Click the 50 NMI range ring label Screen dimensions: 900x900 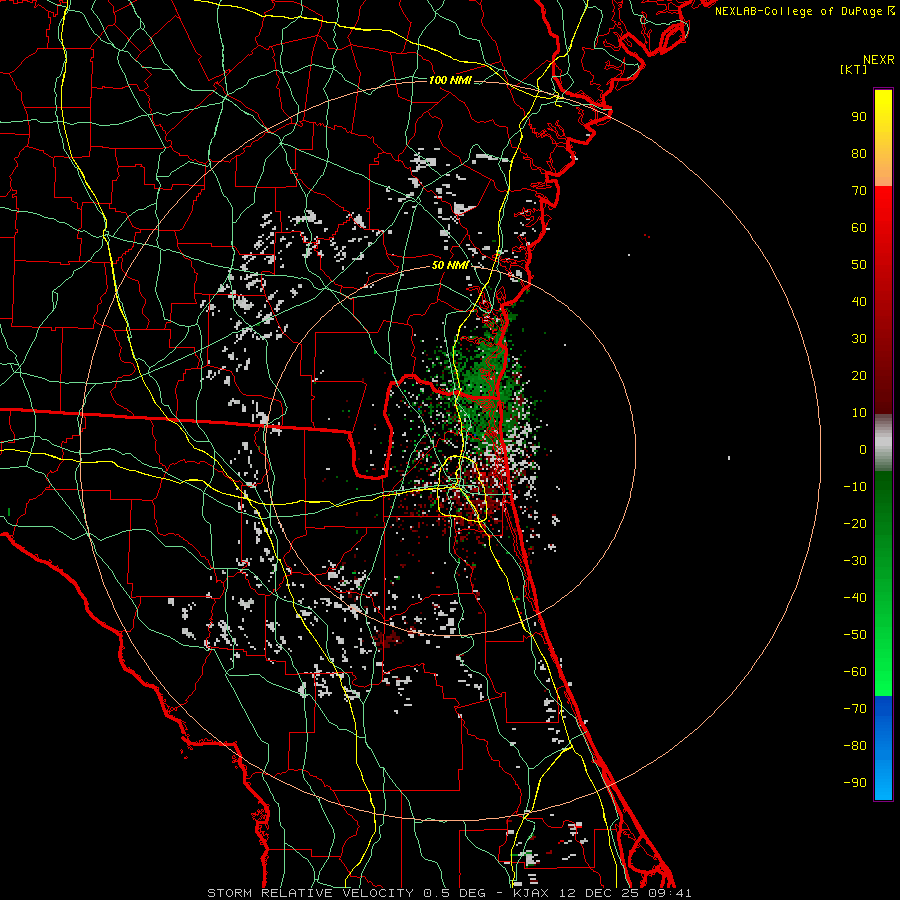pyautogui.click(x=450, y=265)
